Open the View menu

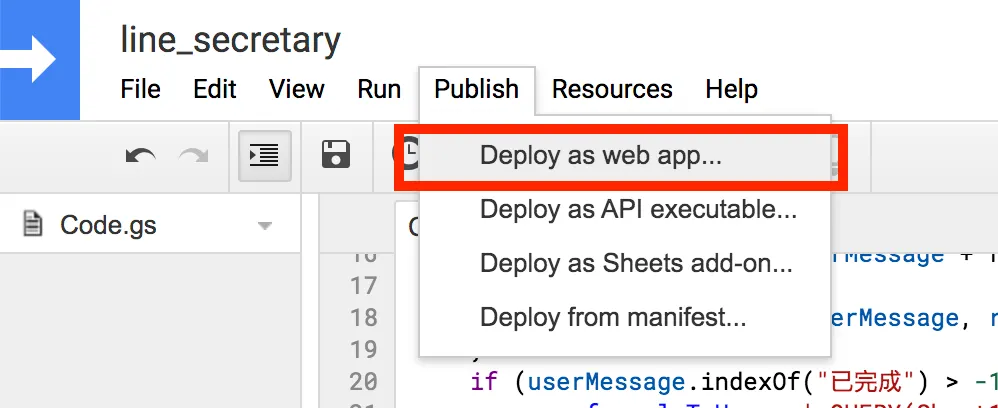297,89
